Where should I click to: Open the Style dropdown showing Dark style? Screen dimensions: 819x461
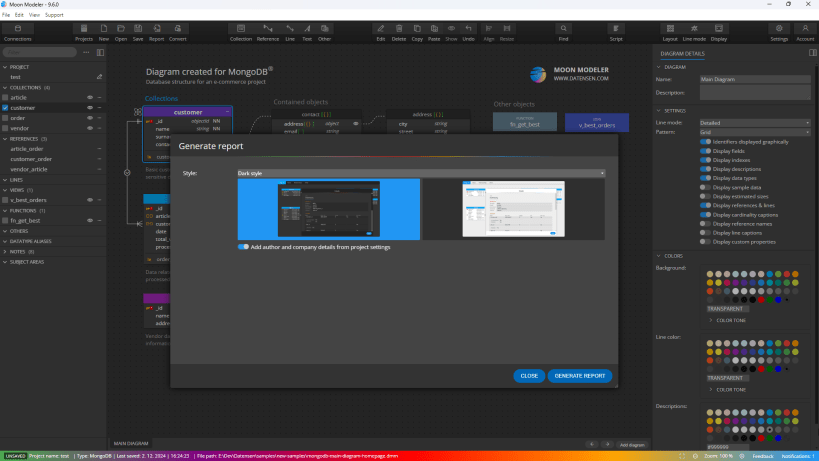click(421, 173)
